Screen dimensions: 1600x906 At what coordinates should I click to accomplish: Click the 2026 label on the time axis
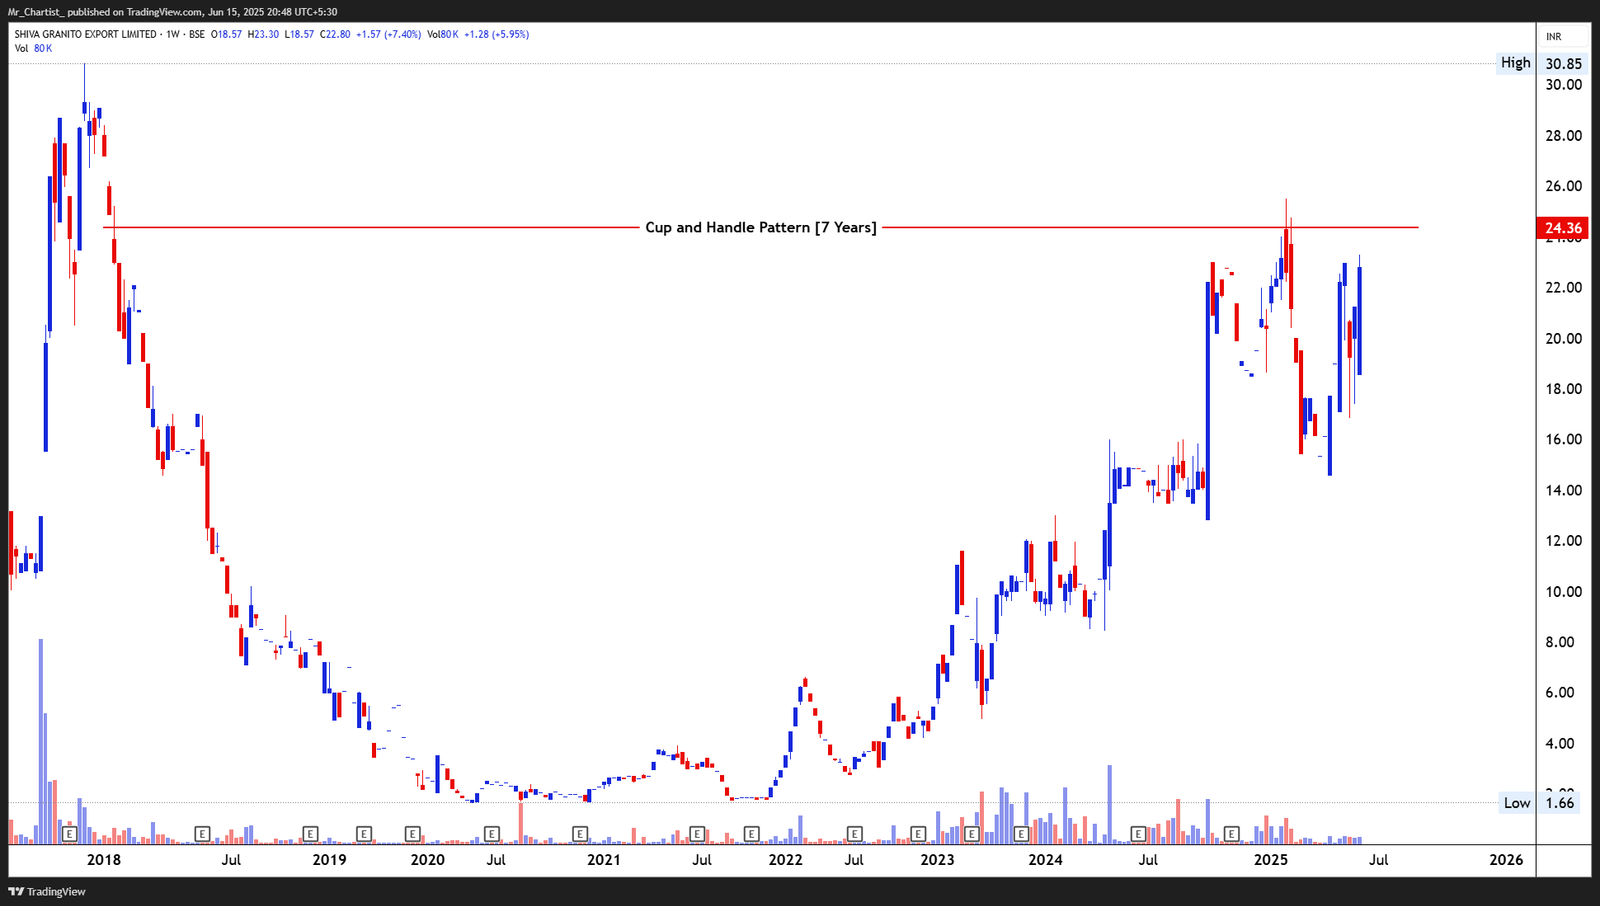point(1506,860)
